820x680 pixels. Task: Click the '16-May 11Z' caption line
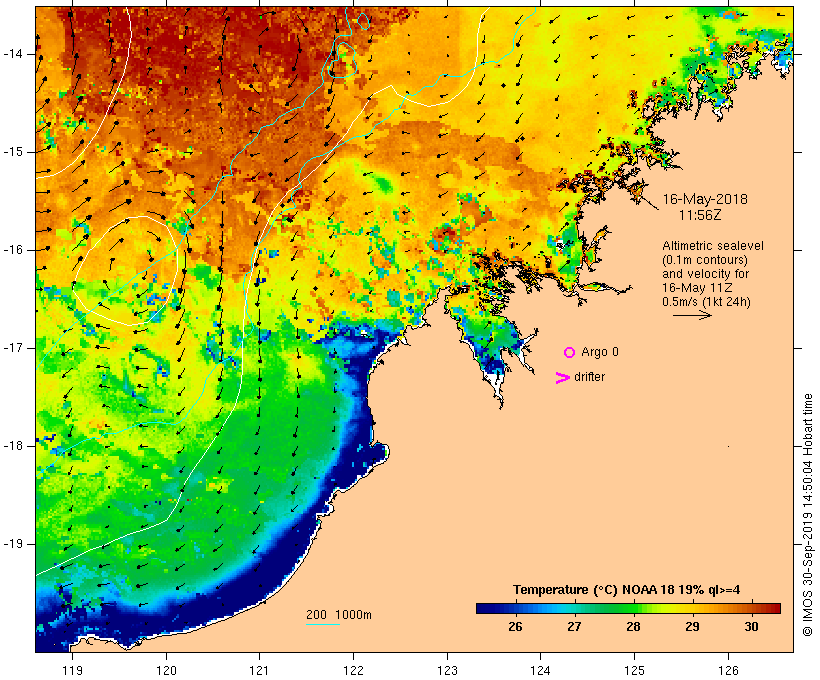697,288
